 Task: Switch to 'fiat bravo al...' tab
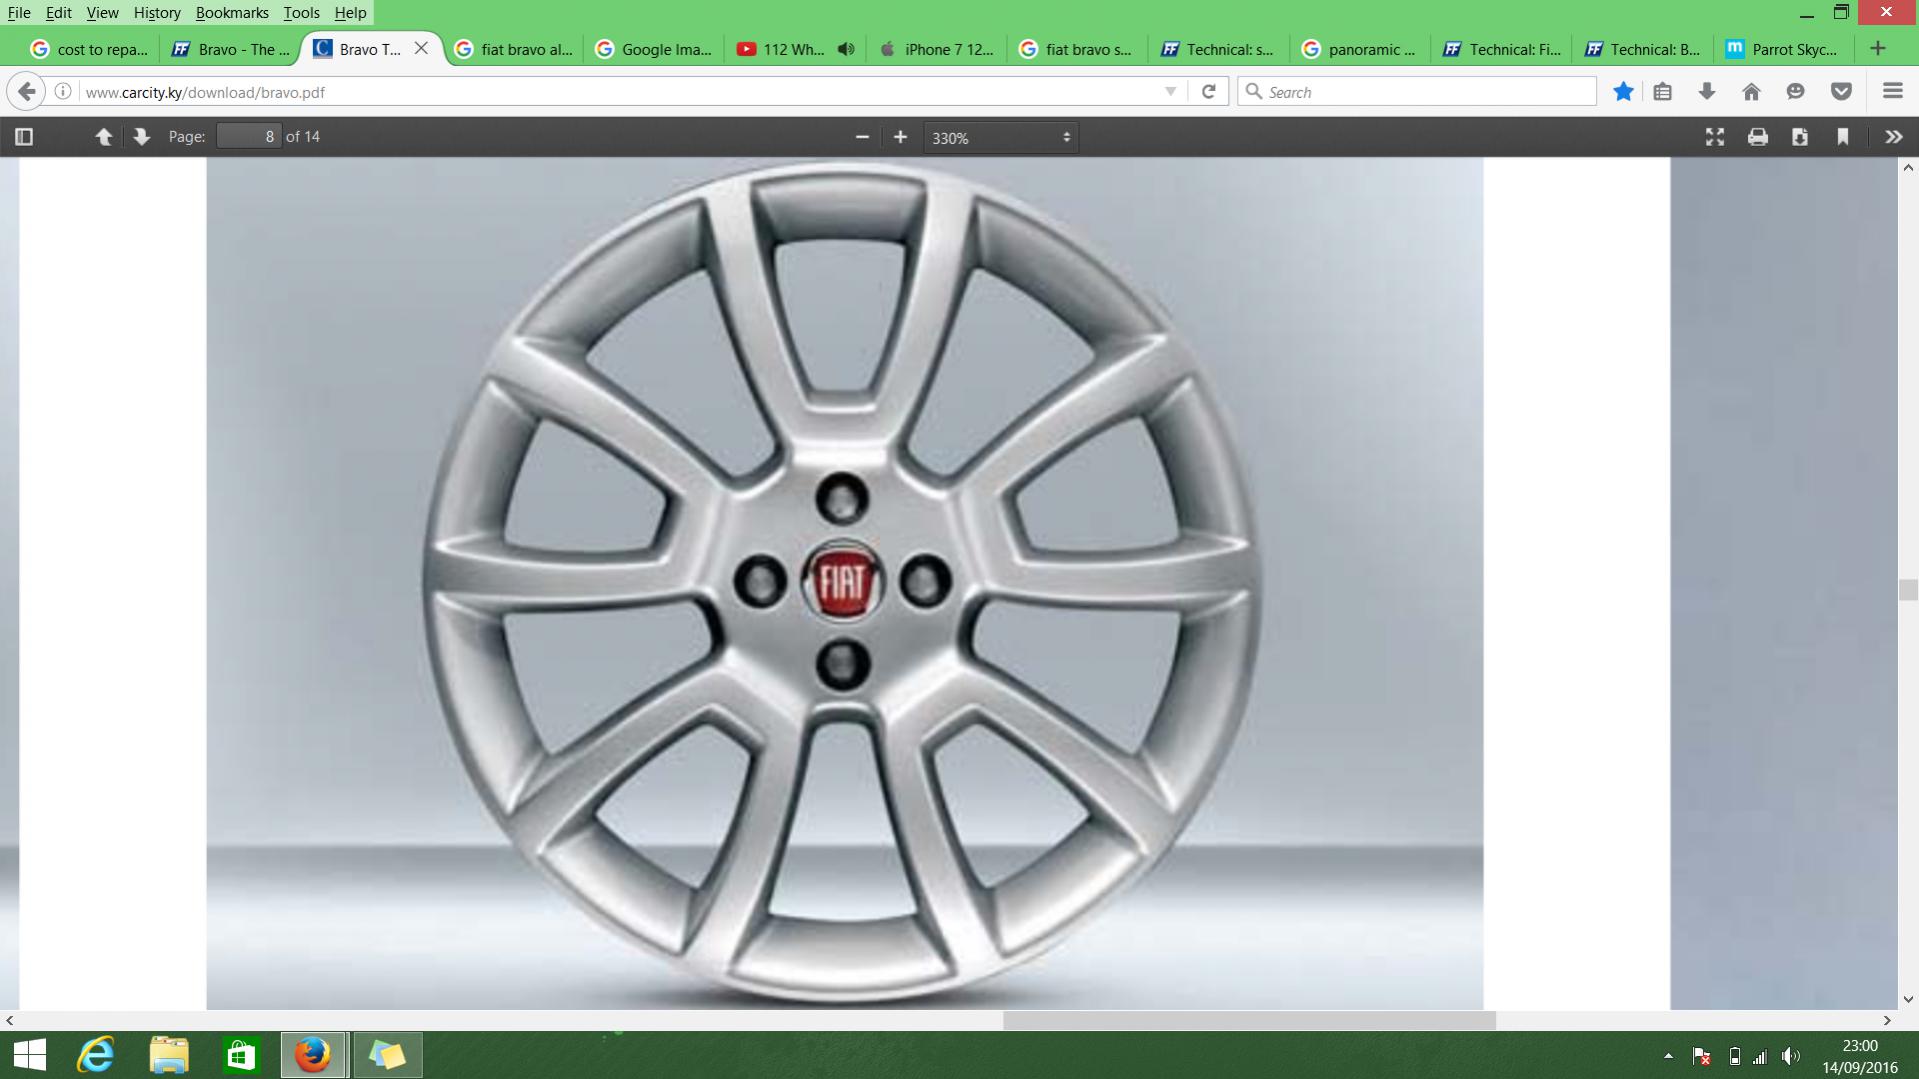click(514, 49)
